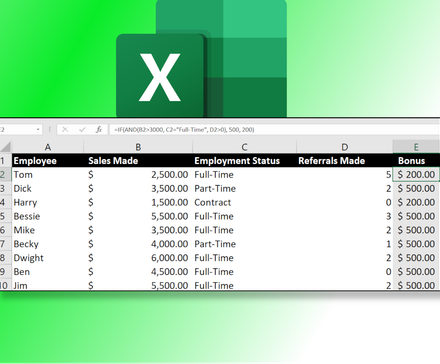
Task: Select the cell containing Becky
Action: (x=48, y=244)
